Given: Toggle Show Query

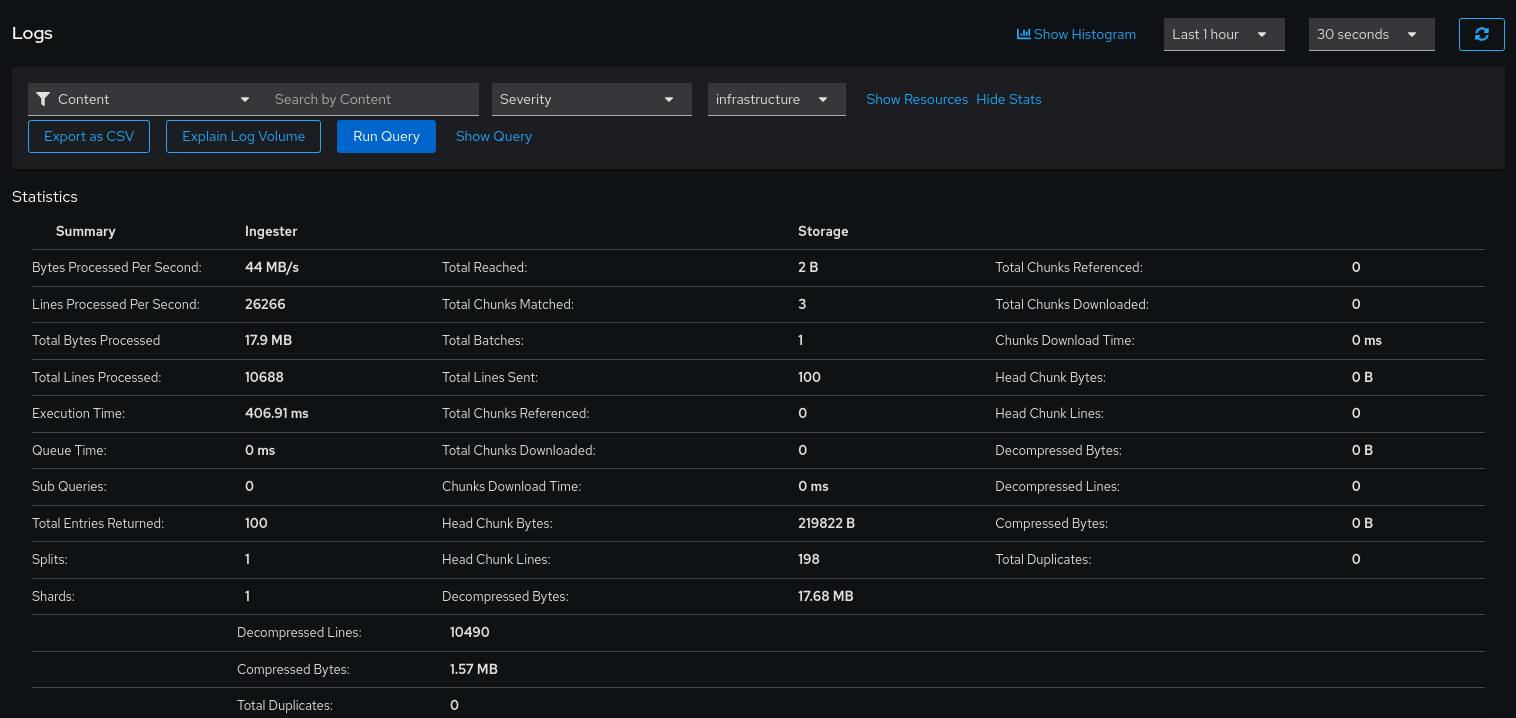Looking at the screenshot, I should tap(493, 136).
